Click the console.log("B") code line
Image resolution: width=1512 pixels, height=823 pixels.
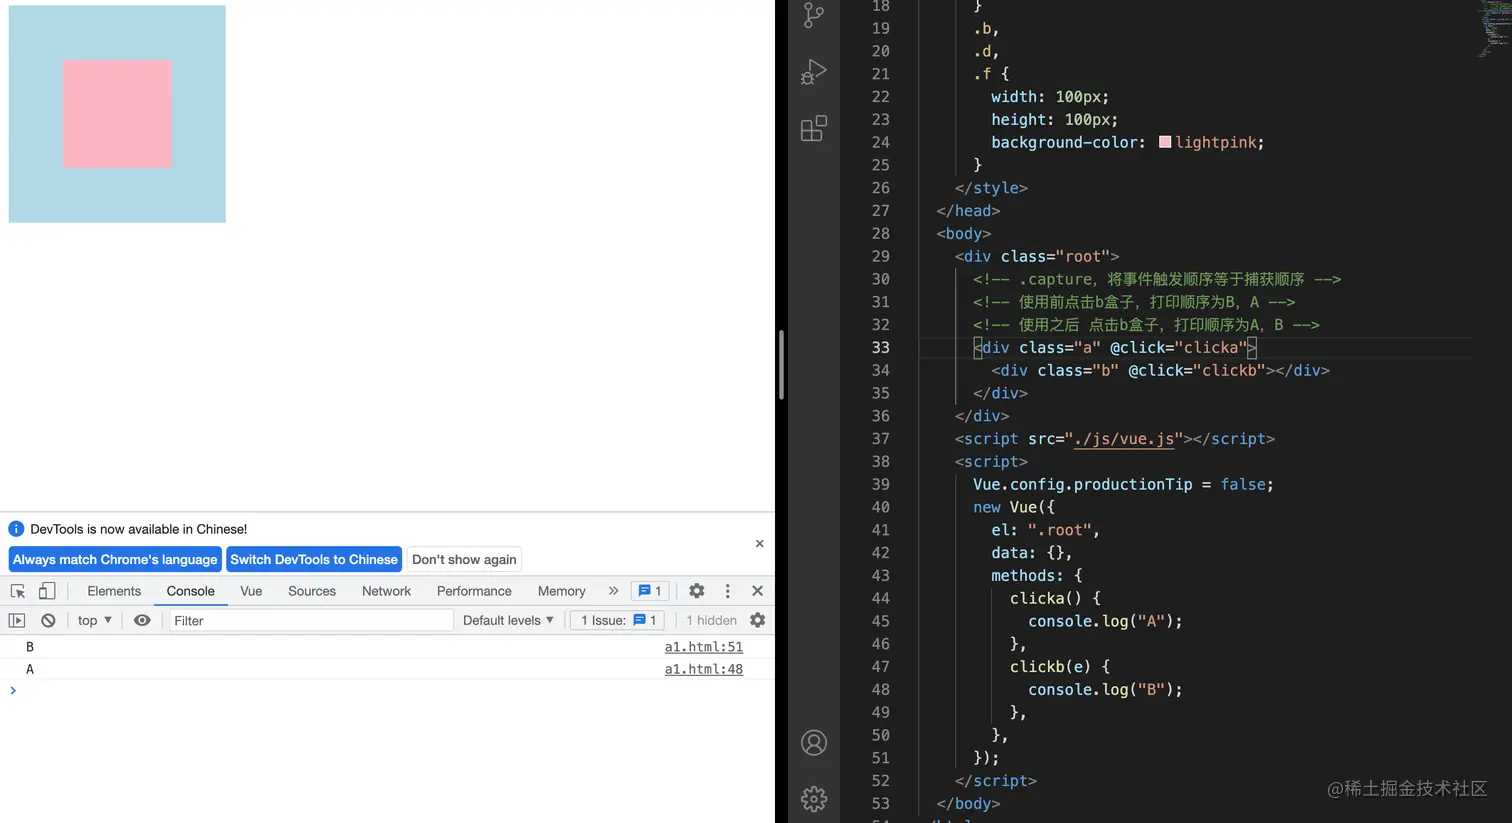pyautogui.click(x=1105, y=690)
